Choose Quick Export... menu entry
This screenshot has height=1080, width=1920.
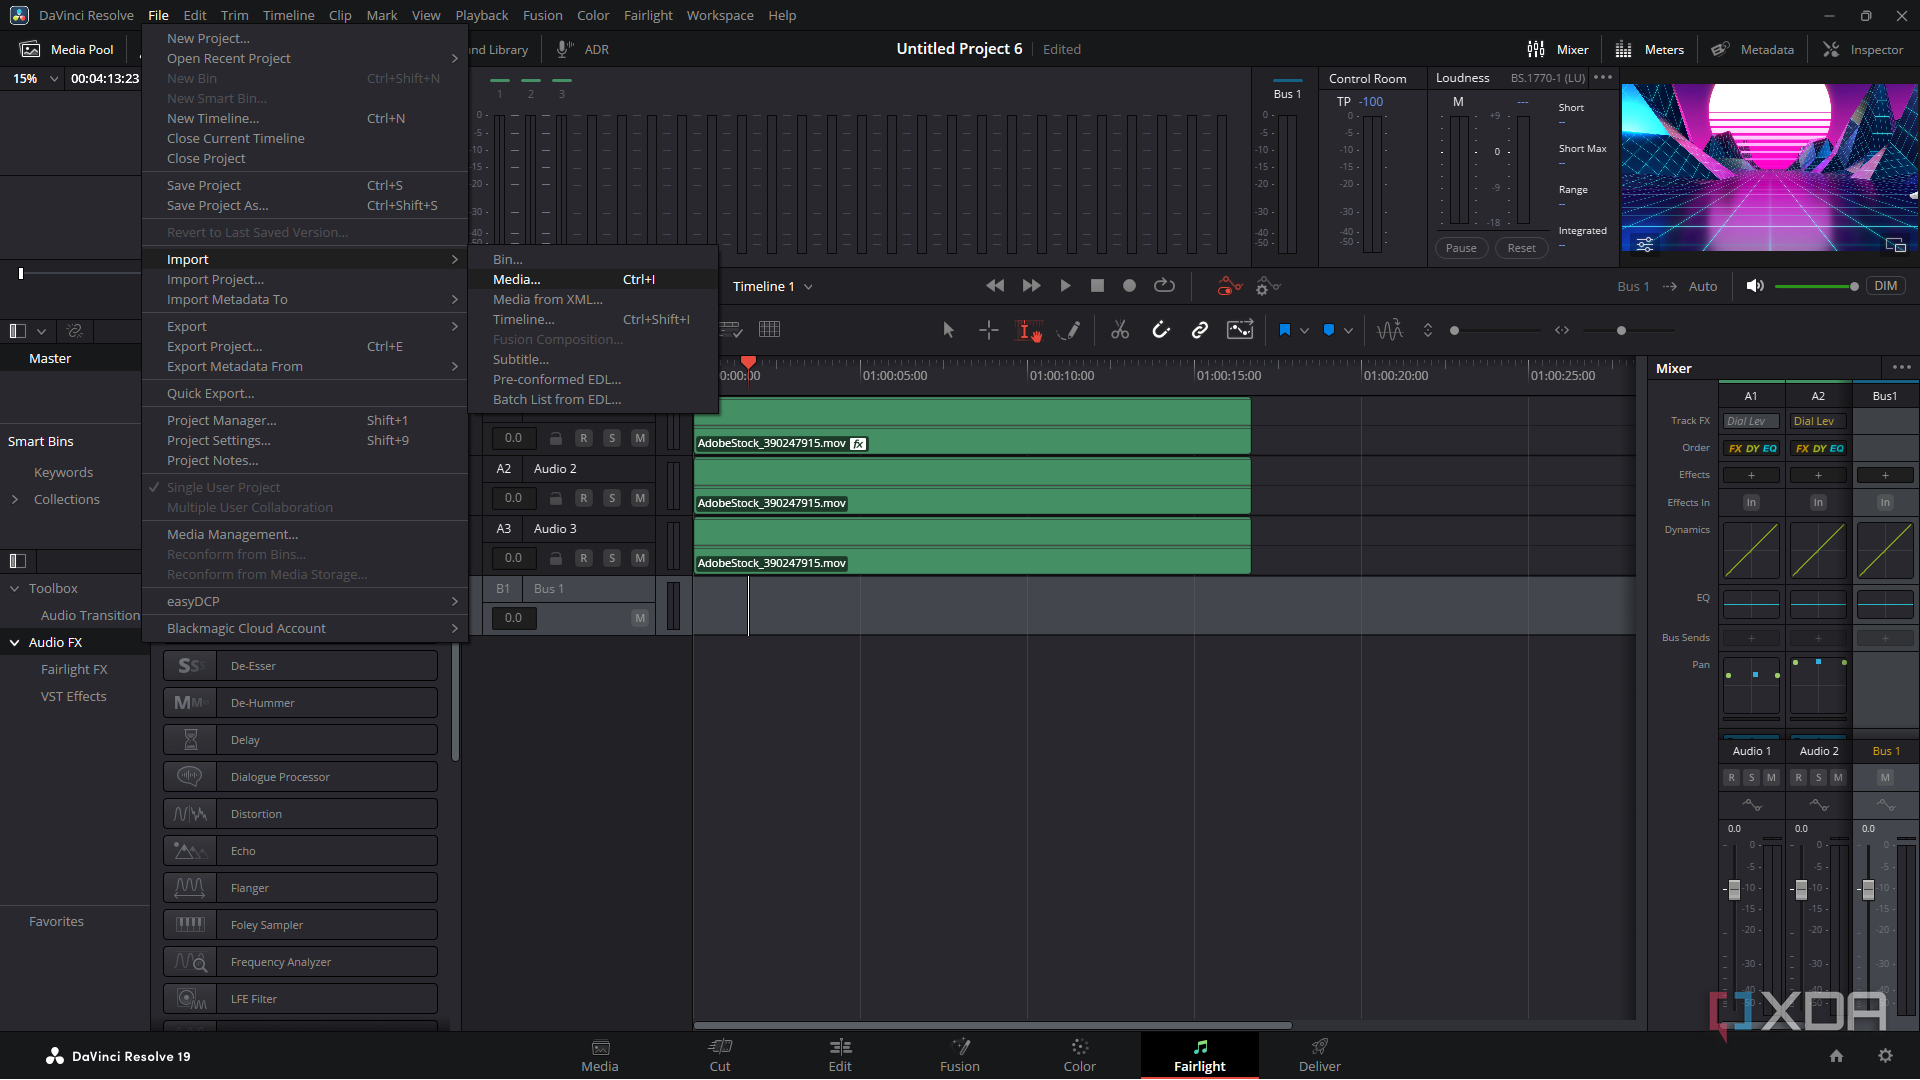click(305, 393)
